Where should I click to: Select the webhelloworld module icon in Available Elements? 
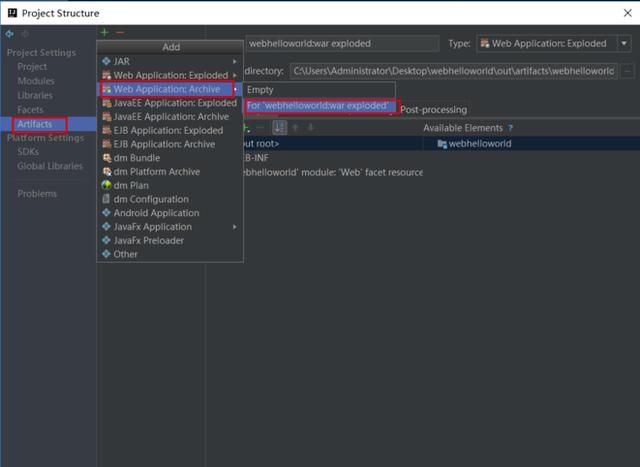(x=442, y=144)
